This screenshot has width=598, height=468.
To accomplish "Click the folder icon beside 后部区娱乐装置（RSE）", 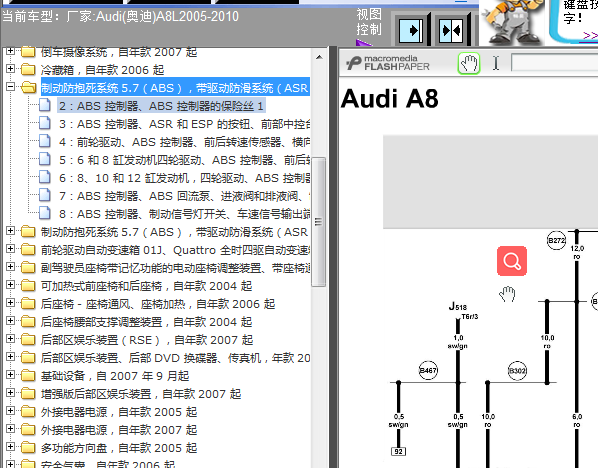I will point(28,340).
